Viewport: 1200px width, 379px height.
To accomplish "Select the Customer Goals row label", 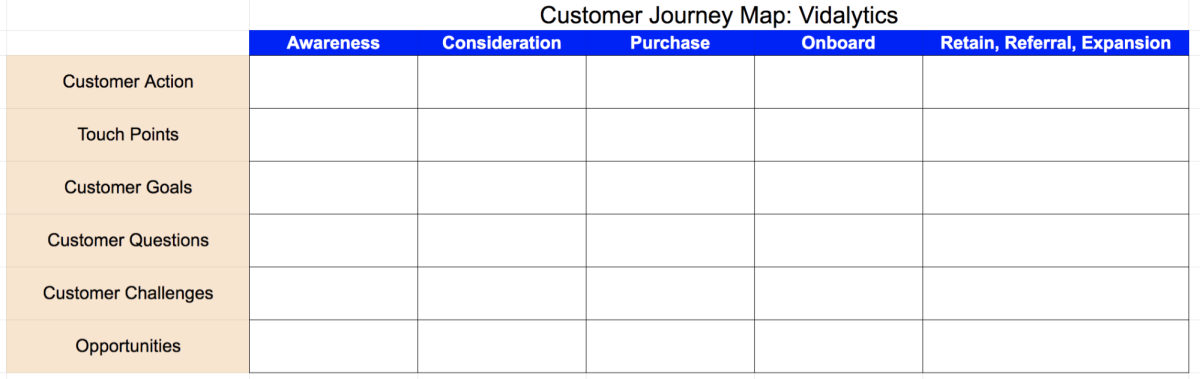I will click(128, 188).
